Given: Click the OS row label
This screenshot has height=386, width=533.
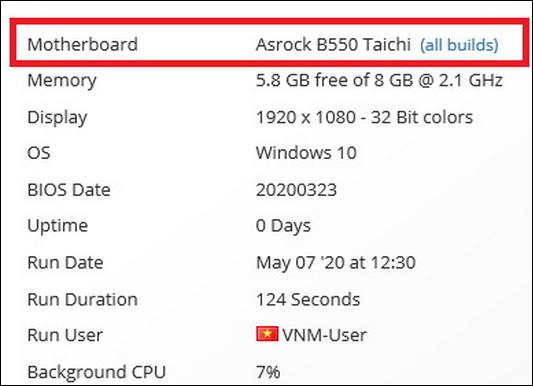Looking at the screenshot, I should (39, 153).
